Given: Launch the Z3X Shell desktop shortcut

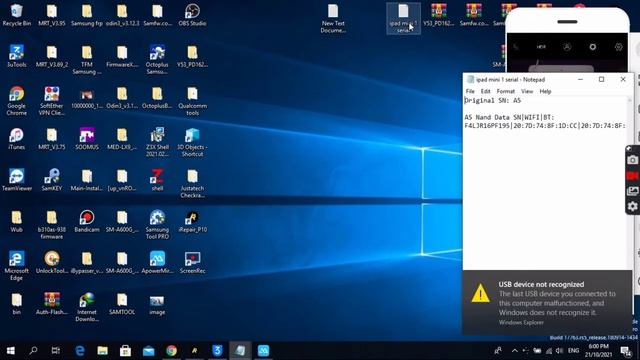Looking at the screenshot, I should point(157,142).
